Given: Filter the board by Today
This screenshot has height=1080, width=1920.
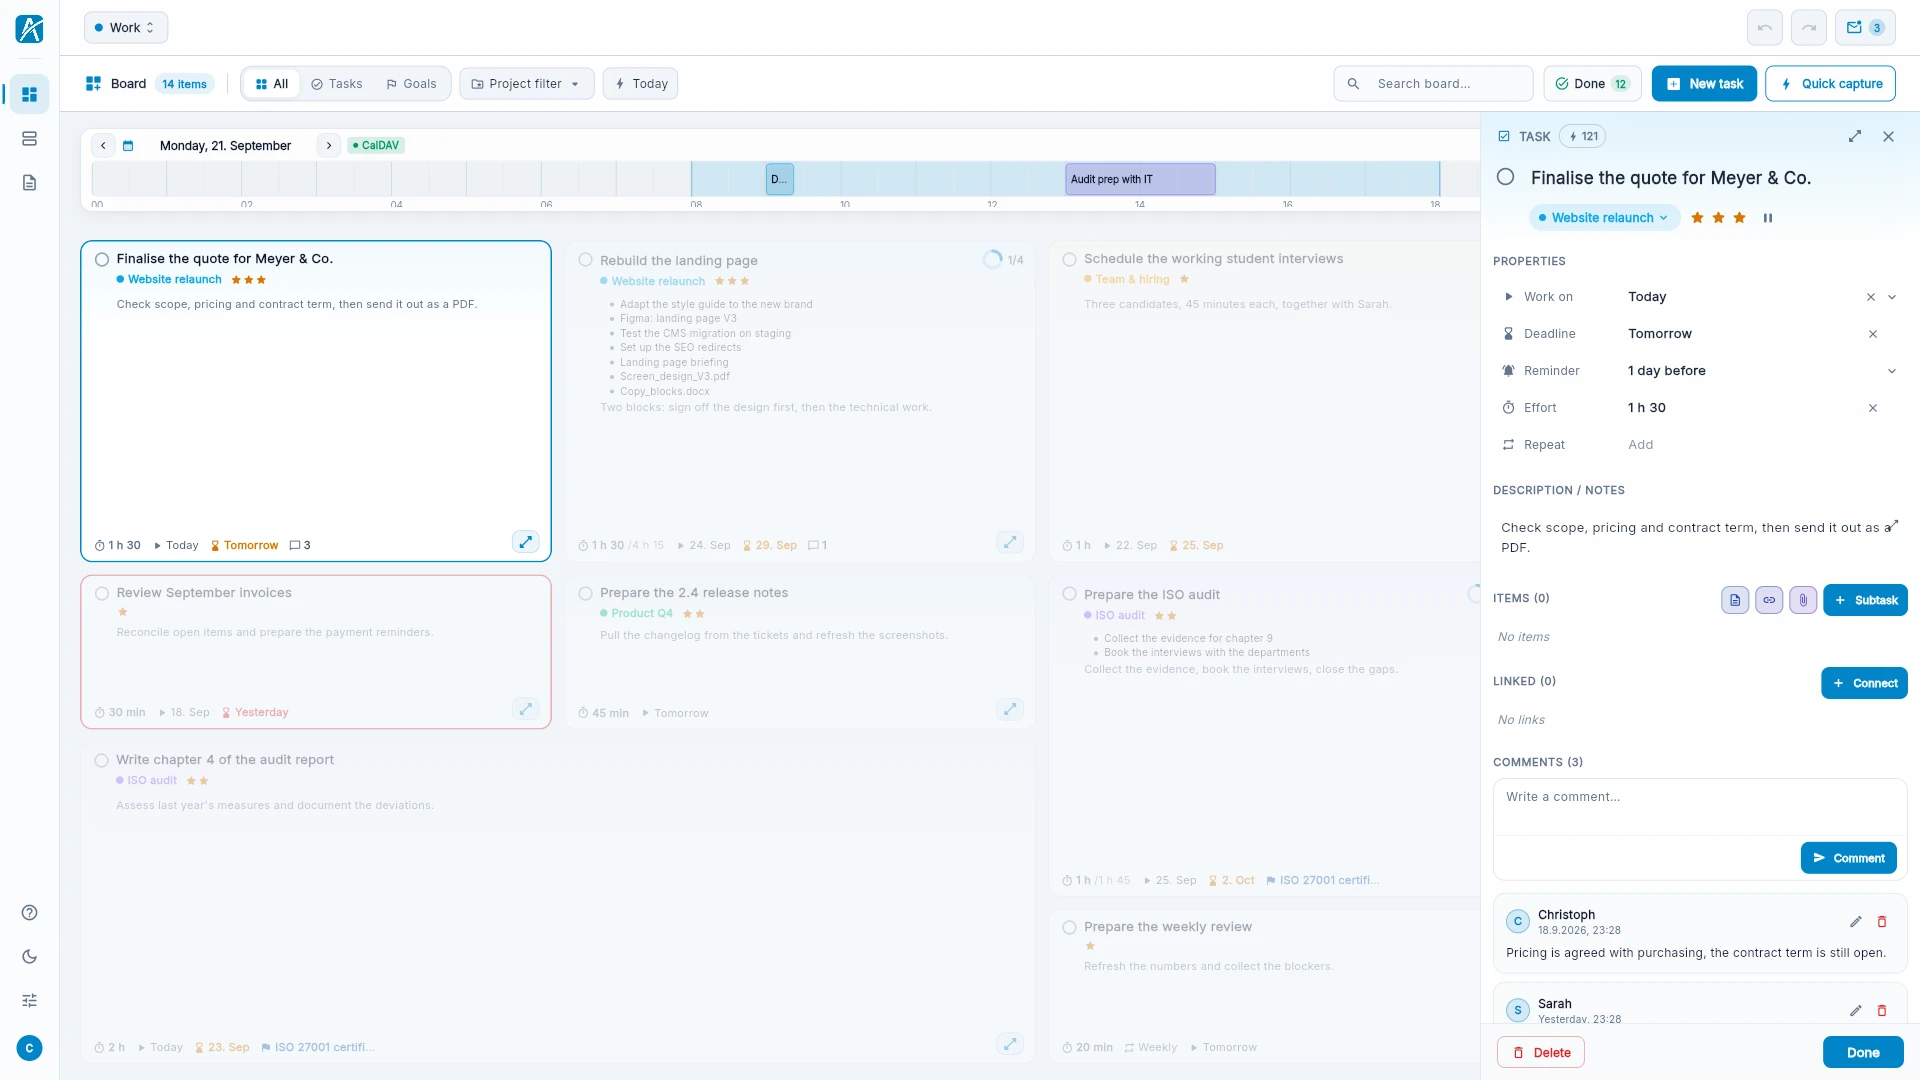Looking at the screenshot, I should pos(641,84).
